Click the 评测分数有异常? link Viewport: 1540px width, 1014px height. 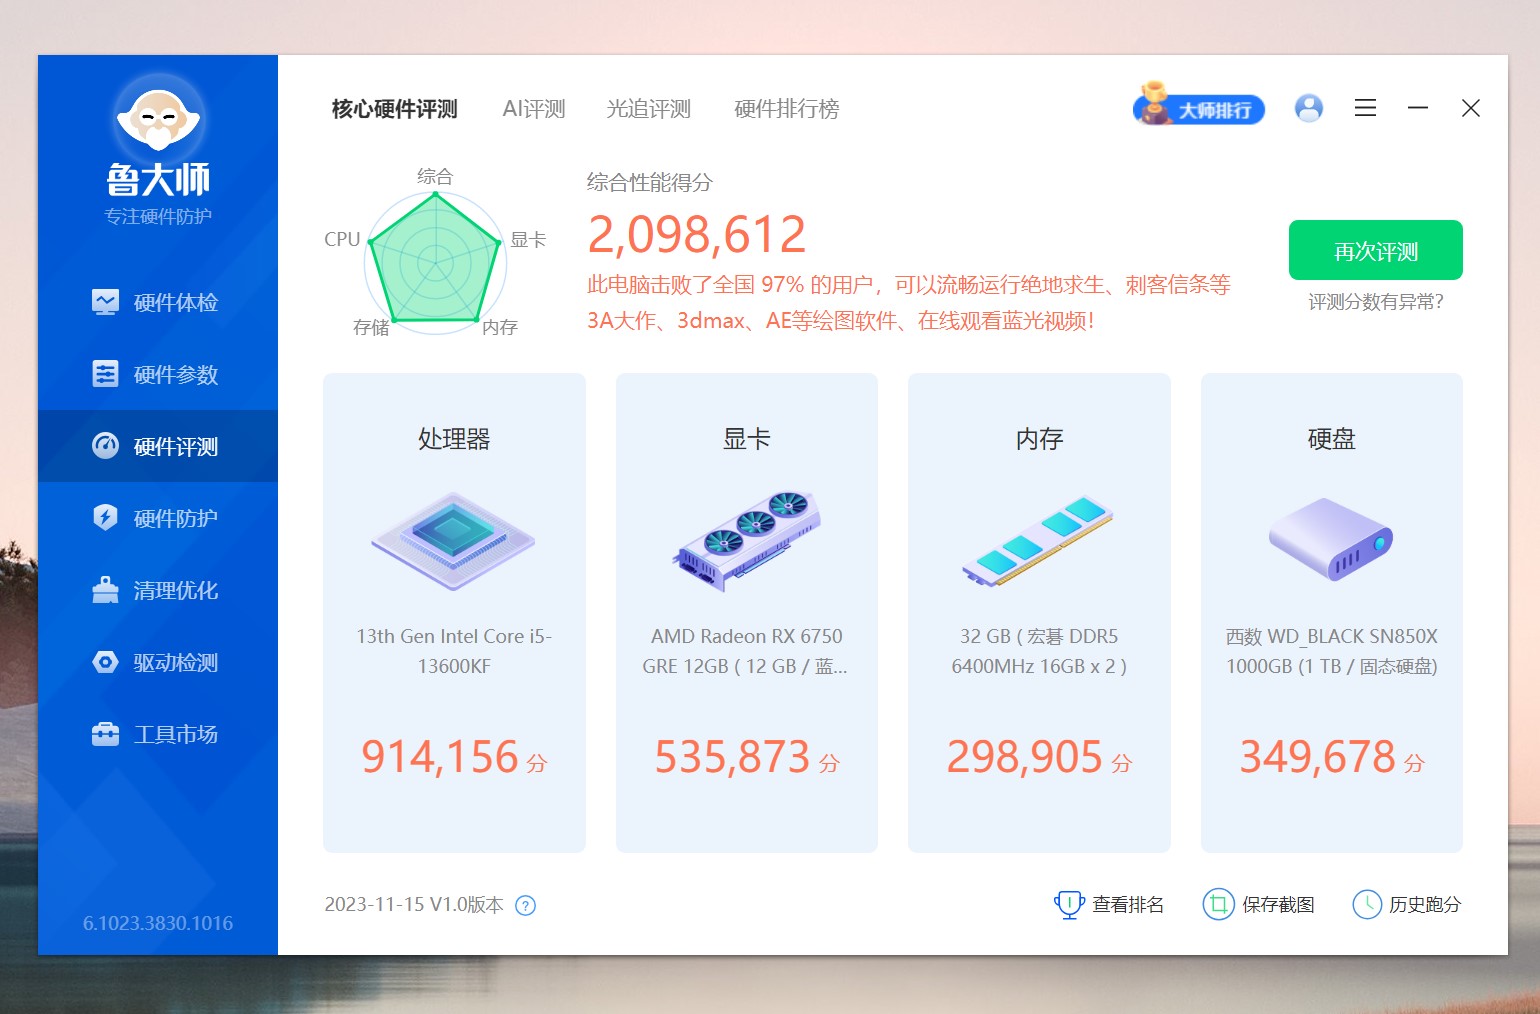pos(1376,302)
